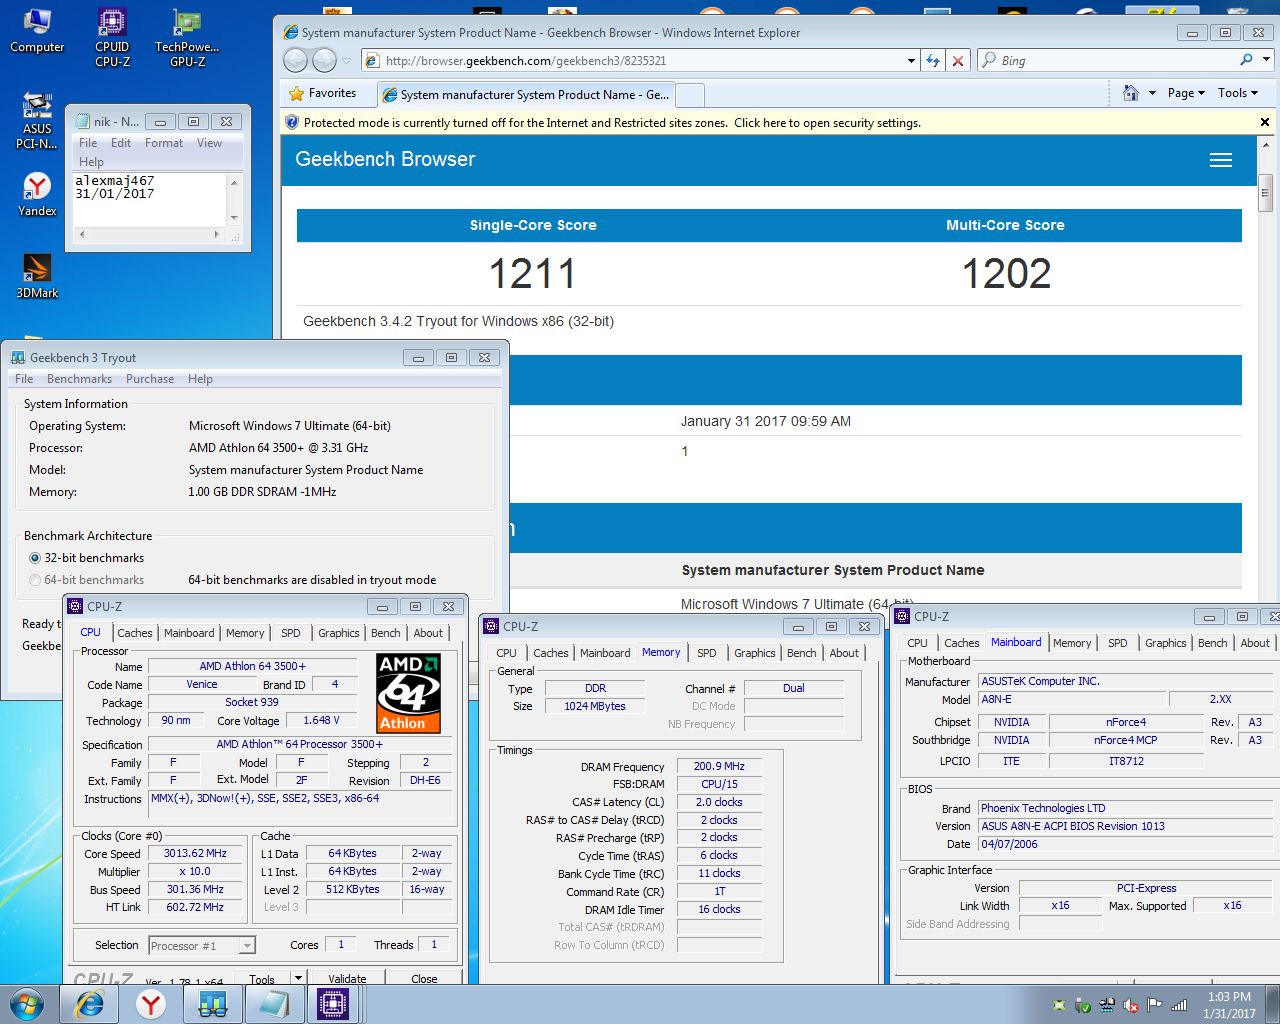Click the Action Center flag tray icon
This screenshot has height=1024, width=1280.
click(1155, 1005)
